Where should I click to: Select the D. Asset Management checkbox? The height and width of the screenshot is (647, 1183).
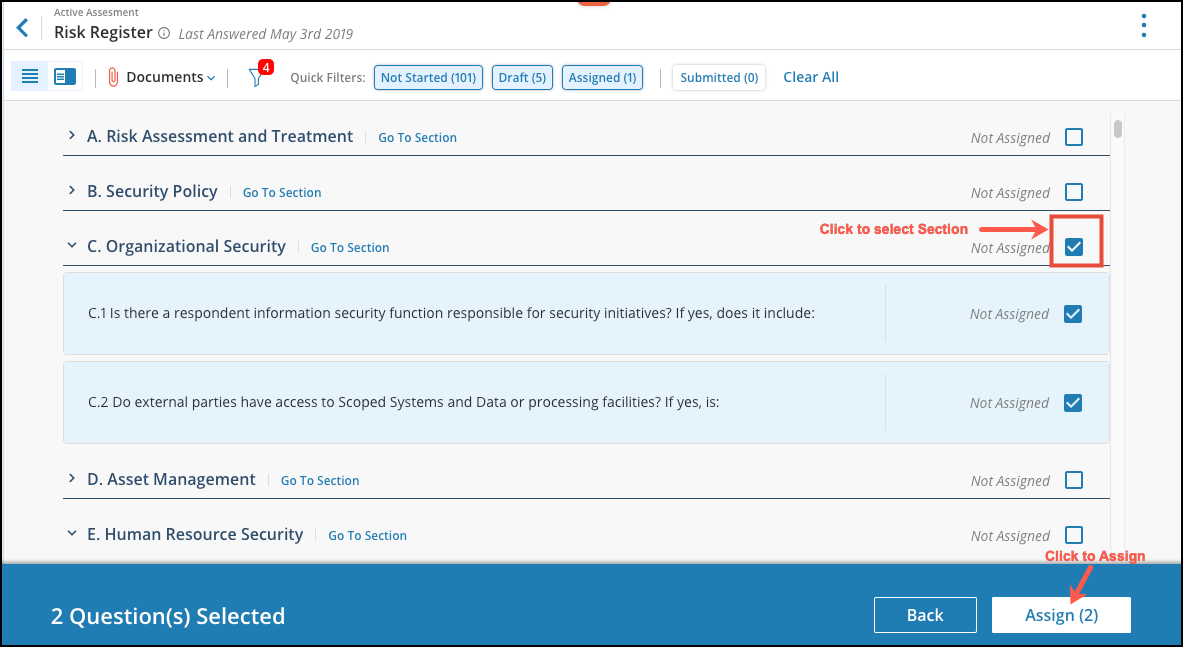(x=1074, y=480)
